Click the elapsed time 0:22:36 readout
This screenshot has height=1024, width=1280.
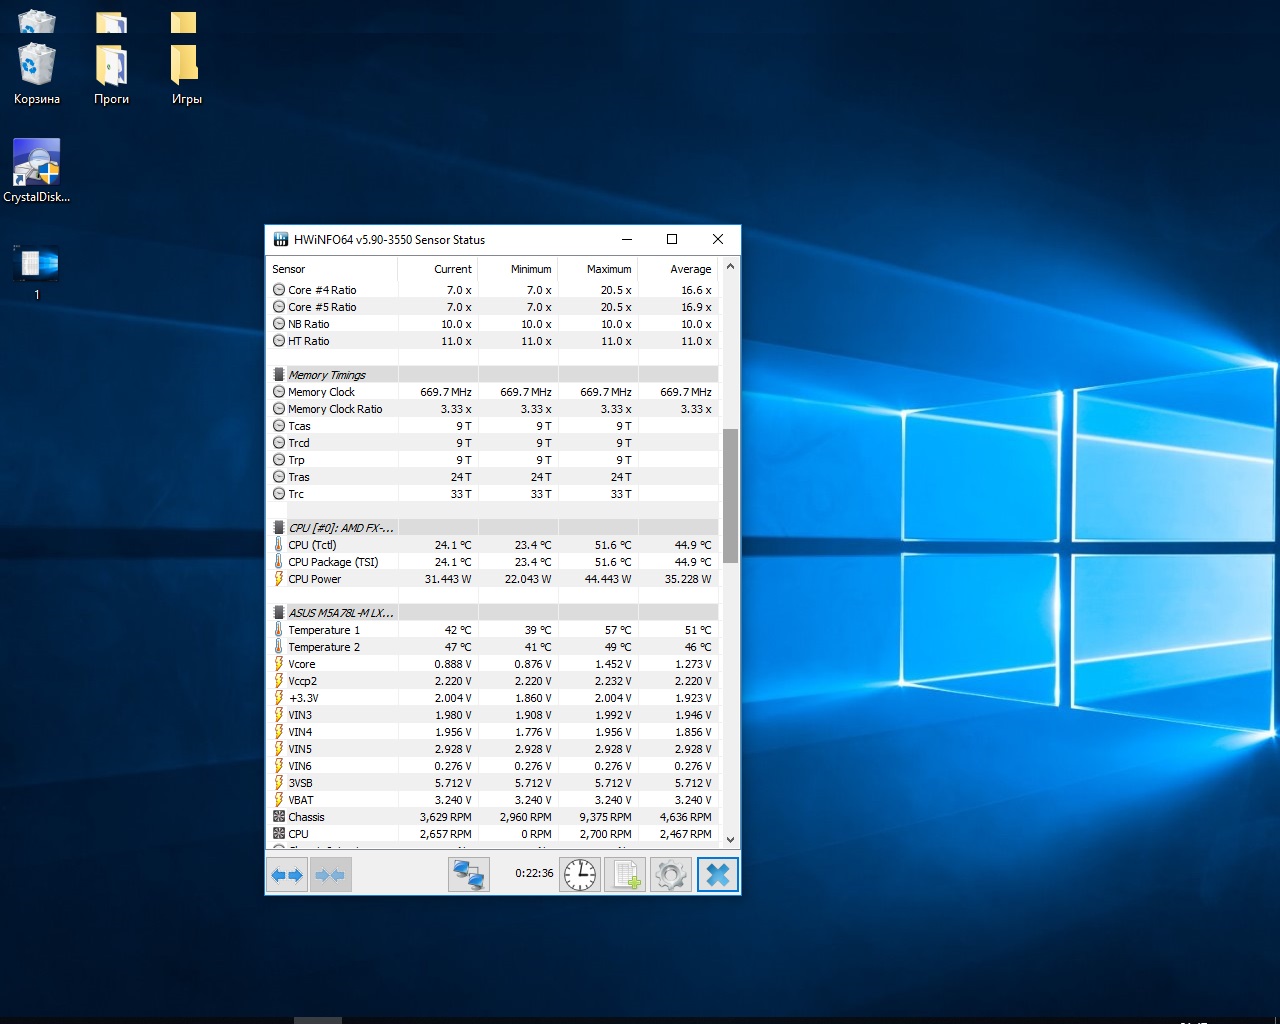pos(534,873)
